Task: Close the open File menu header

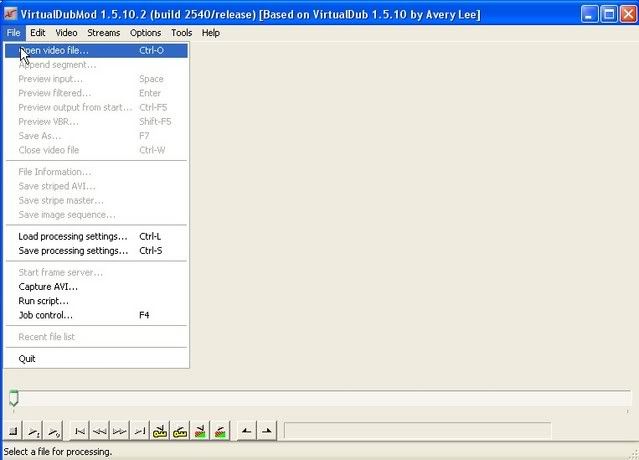Action: click(x=13, y=33)
